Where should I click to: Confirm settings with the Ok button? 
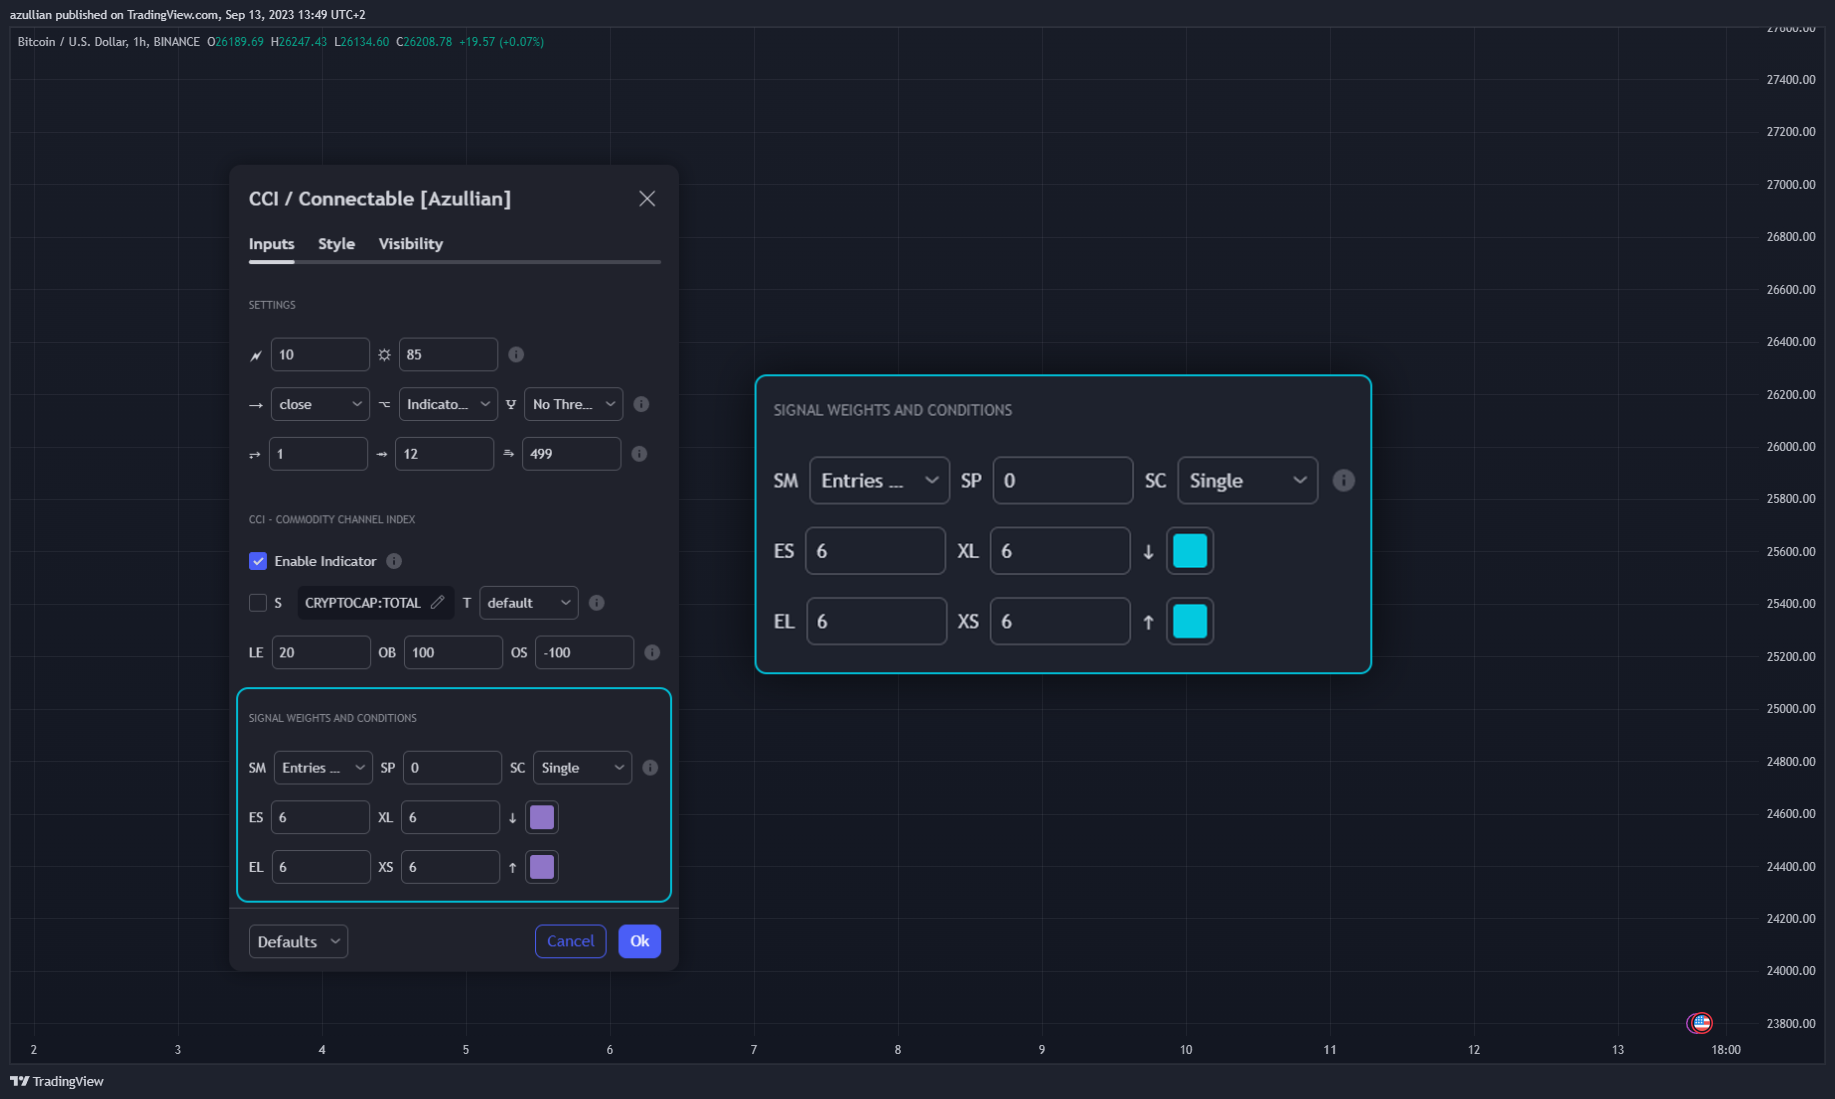pyautogui.click(x=639, y=941)
